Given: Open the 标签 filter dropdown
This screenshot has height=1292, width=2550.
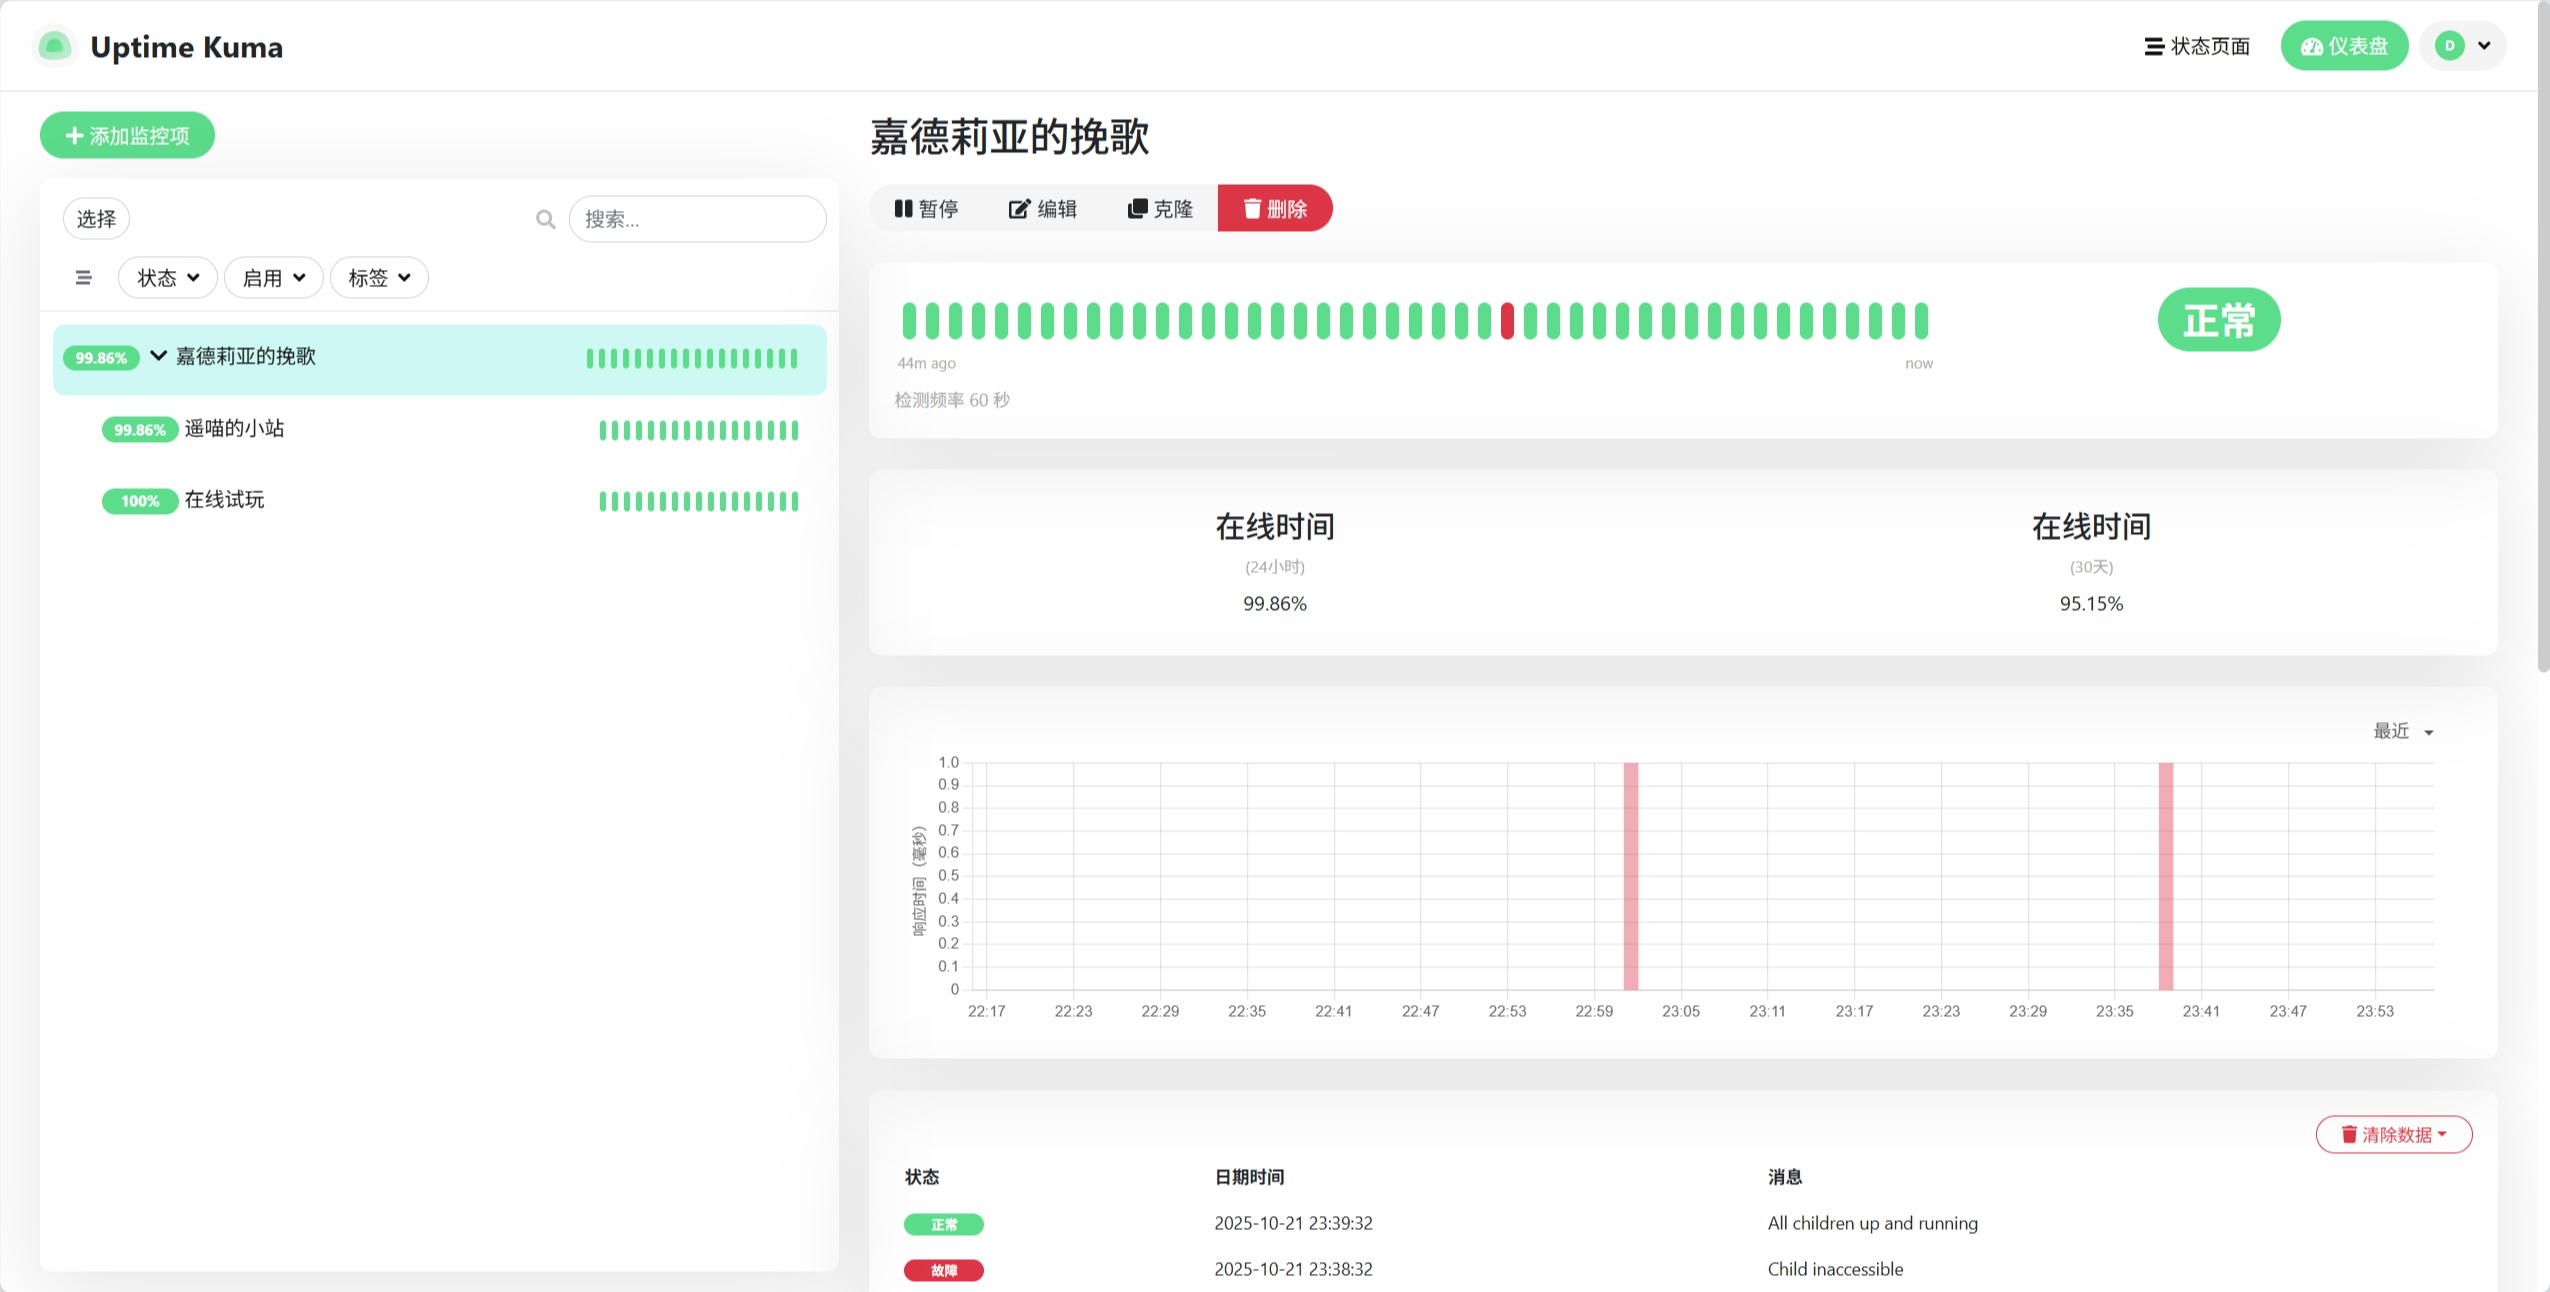Looking at the screenshot, I should tap(379, 278).
